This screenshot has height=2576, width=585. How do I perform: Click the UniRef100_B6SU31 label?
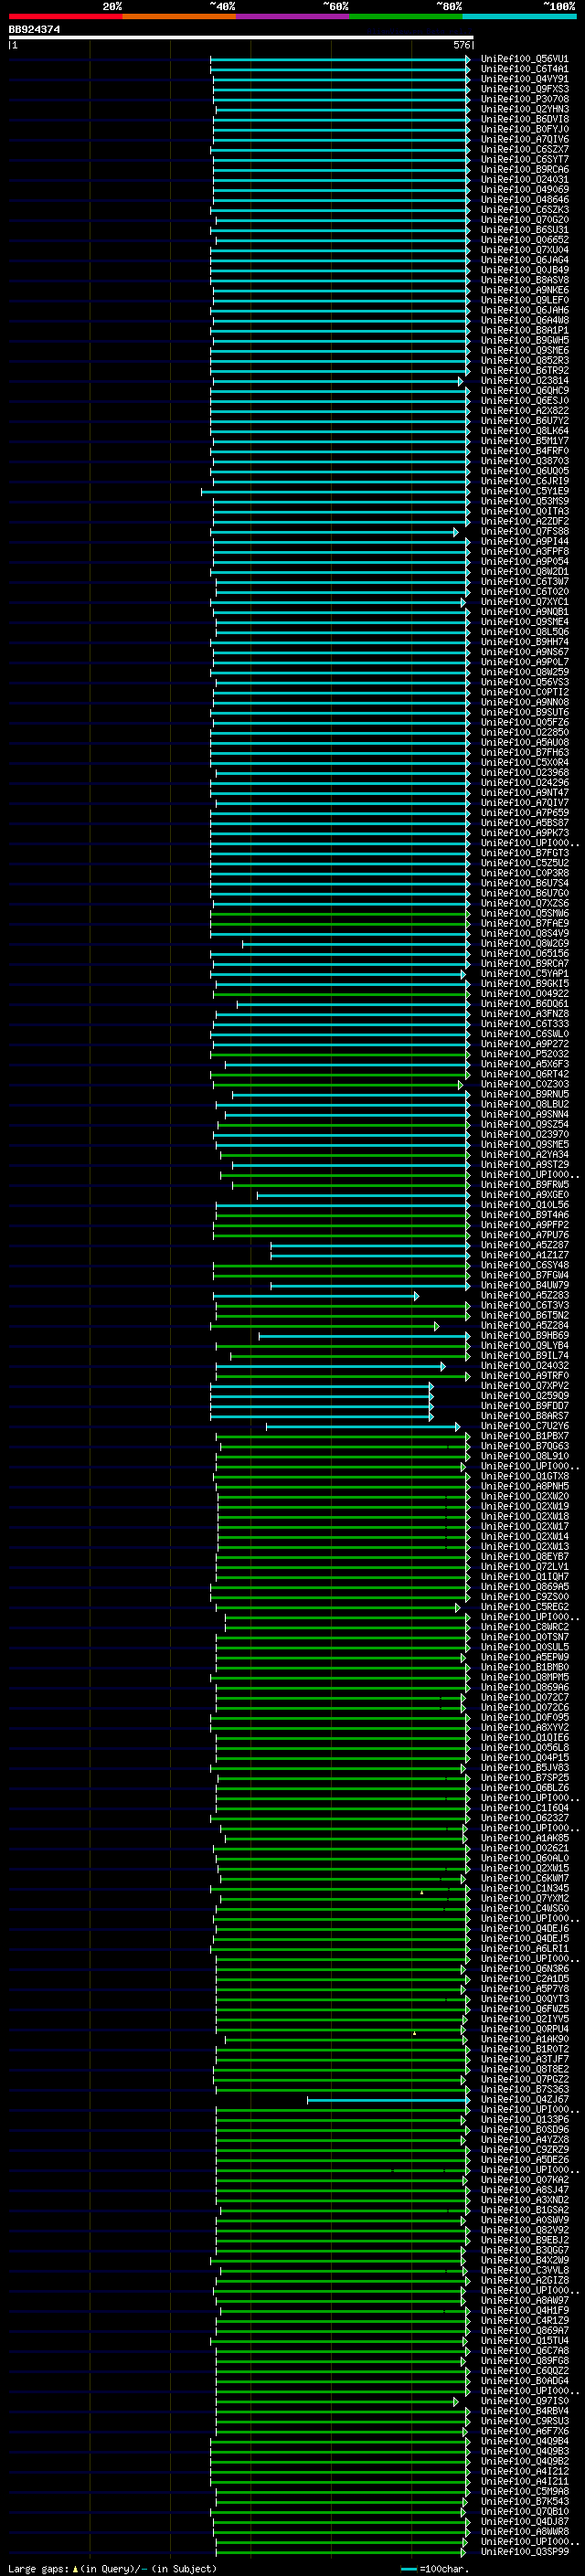(525, 230)
